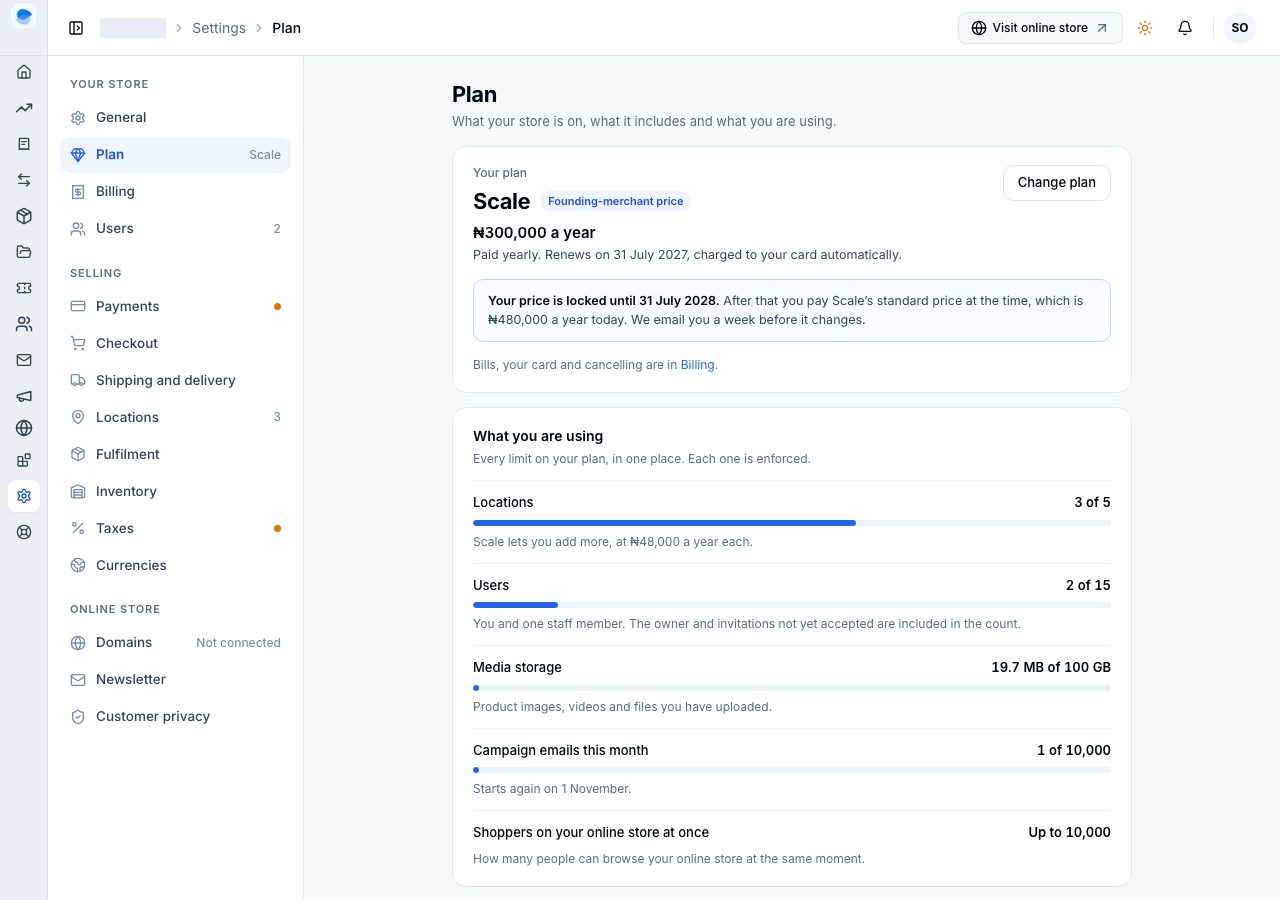This screenshot has width=1280, height=900.
Task: Click the settings gear icon in left rail
Action: (24, 496)
